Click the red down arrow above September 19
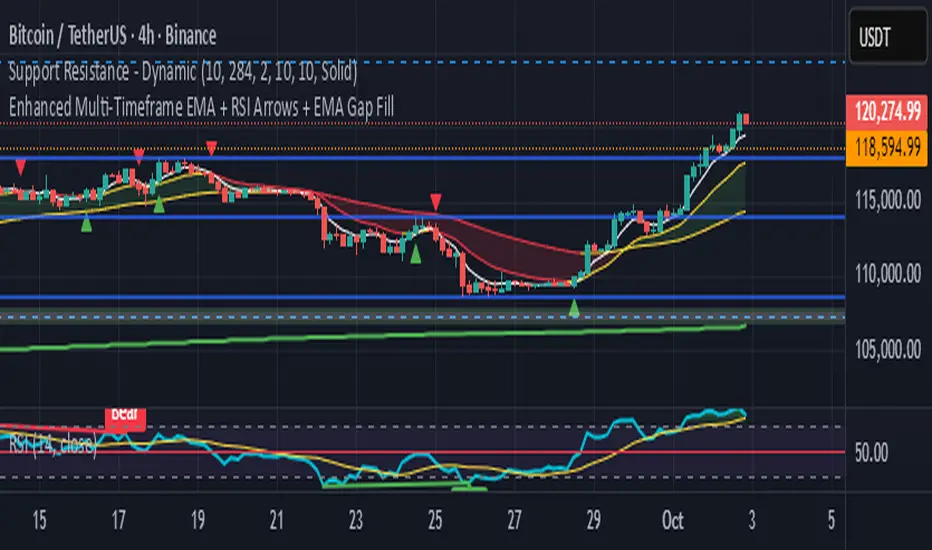This screenshot has height=550, width=932. coord(211,147)
